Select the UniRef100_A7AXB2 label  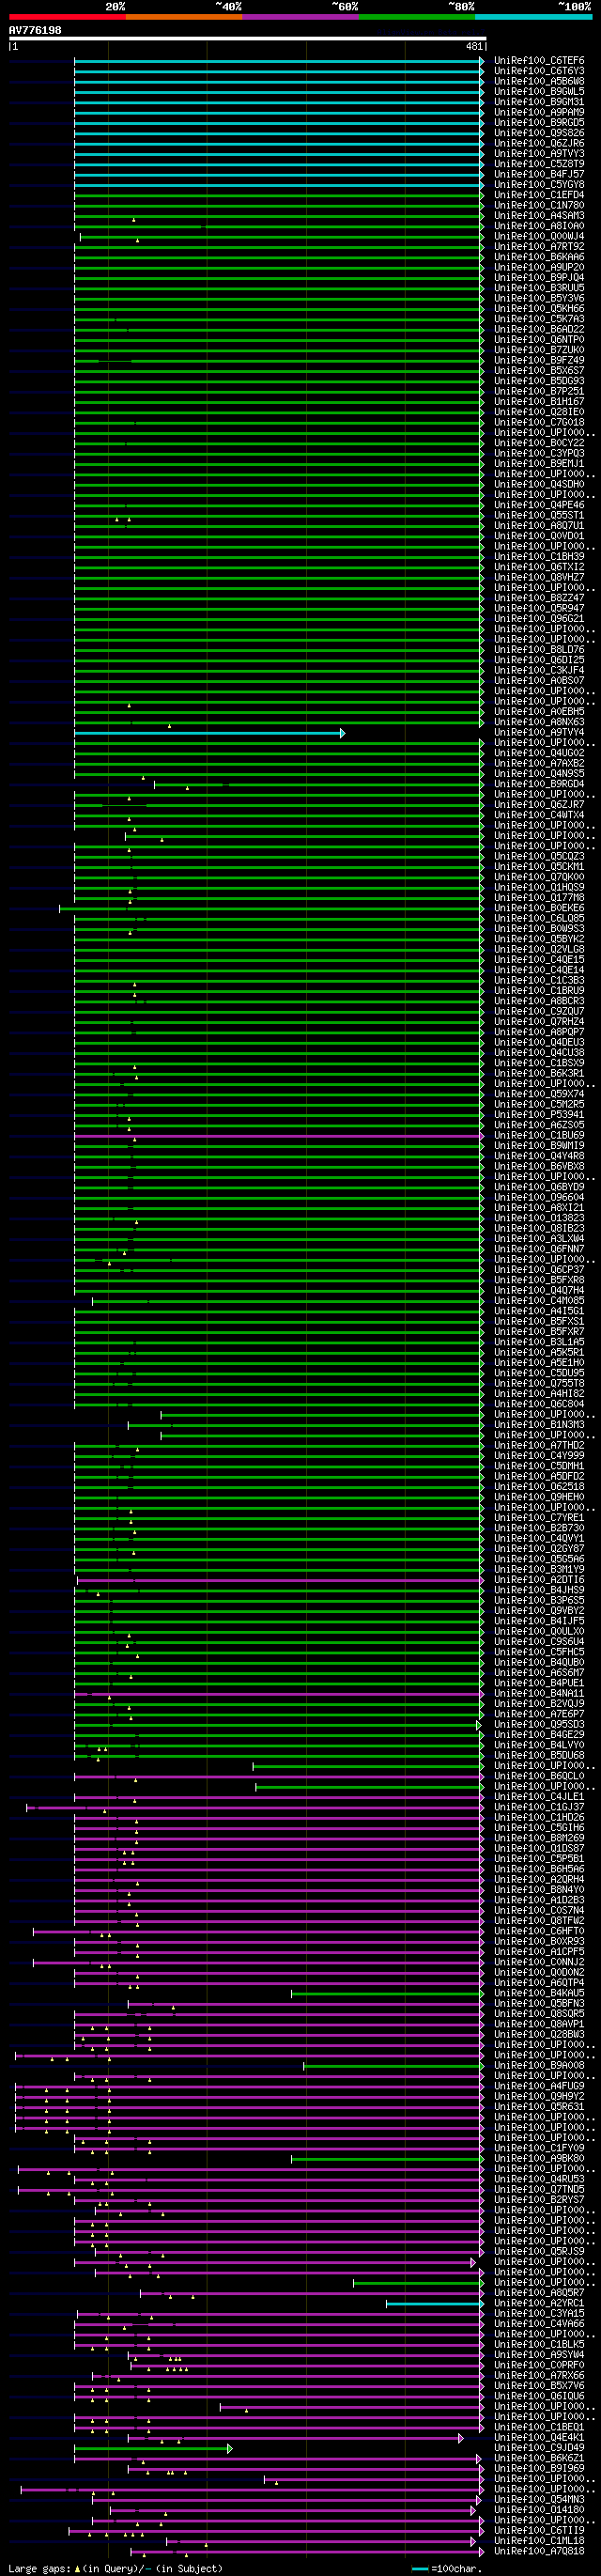coord(539,764)
